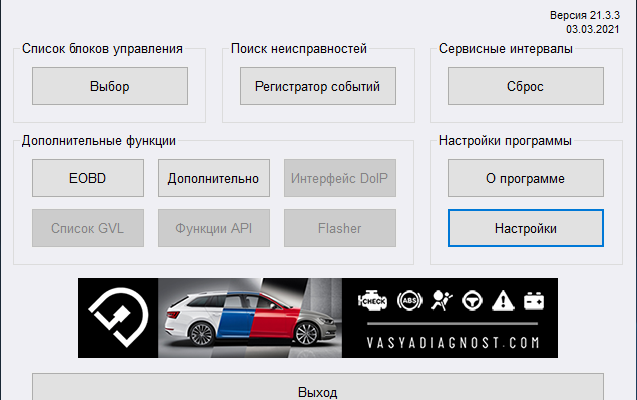Screen dimensions: 637x400
Task: Click the Поиск неисправностей group label
Action: pyautogui.click(x=299, y=49)
